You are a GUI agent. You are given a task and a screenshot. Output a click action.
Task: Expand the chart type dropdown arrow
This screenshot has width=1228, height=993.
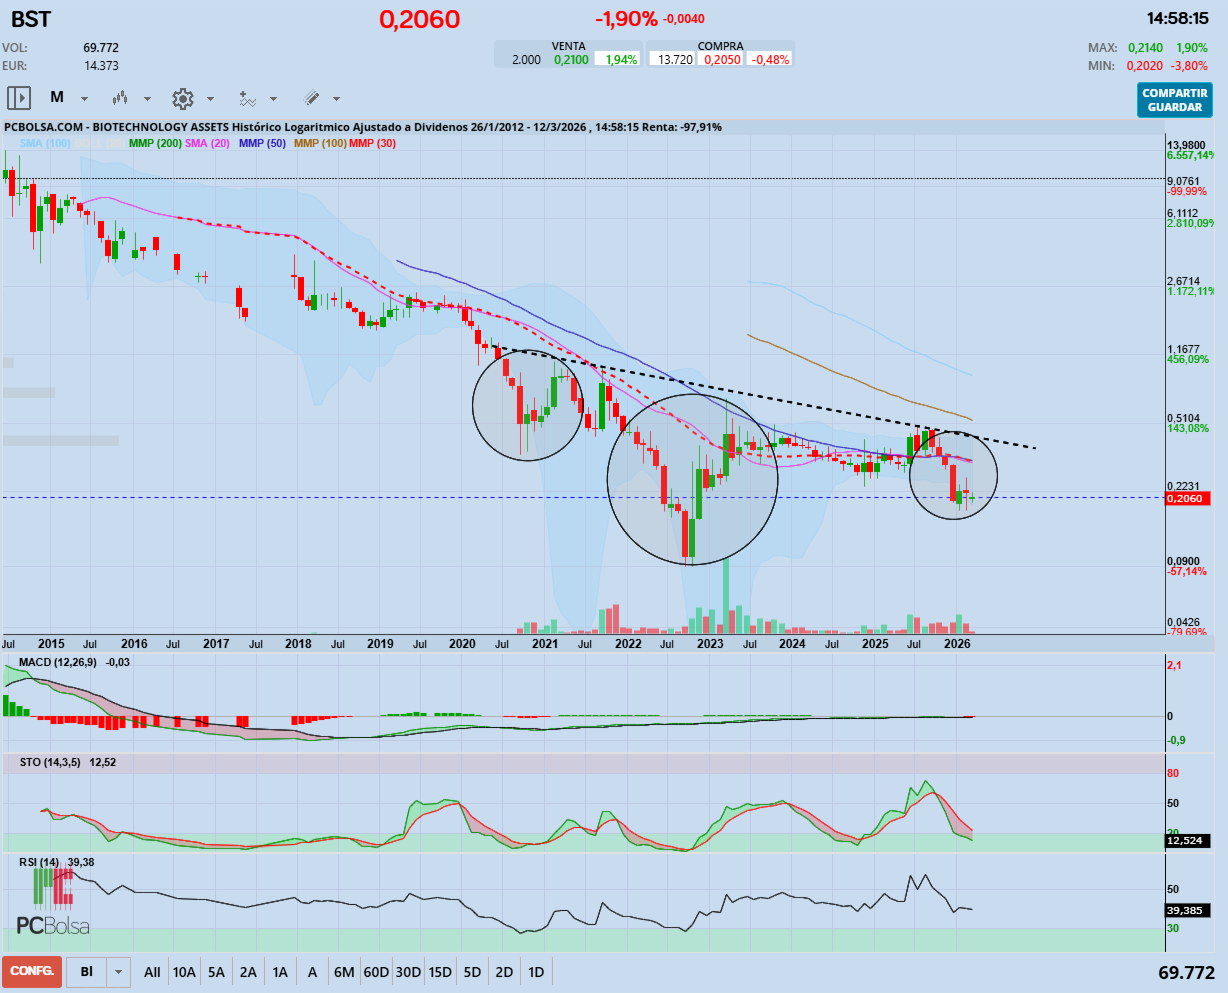(147, 99)
